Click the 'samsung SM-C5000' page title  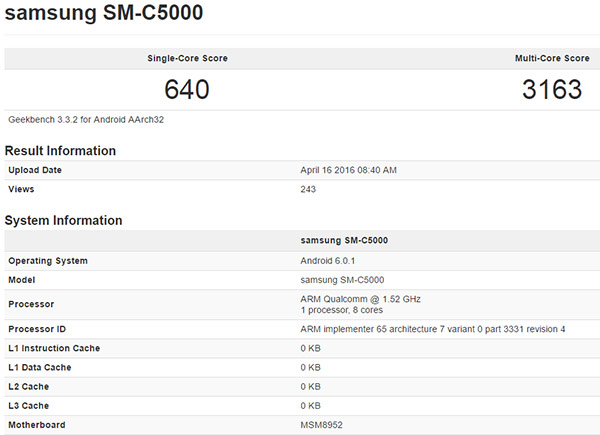click(x=104, y=12)
